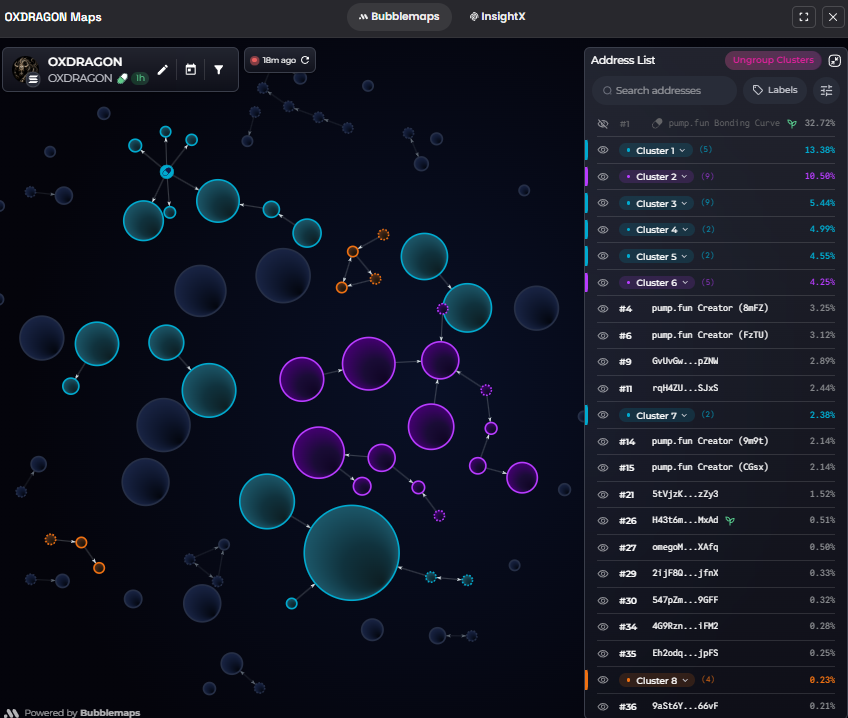The image size is (848, 718).
Task: Open the Labels button
Action: [x=775, y=90]
